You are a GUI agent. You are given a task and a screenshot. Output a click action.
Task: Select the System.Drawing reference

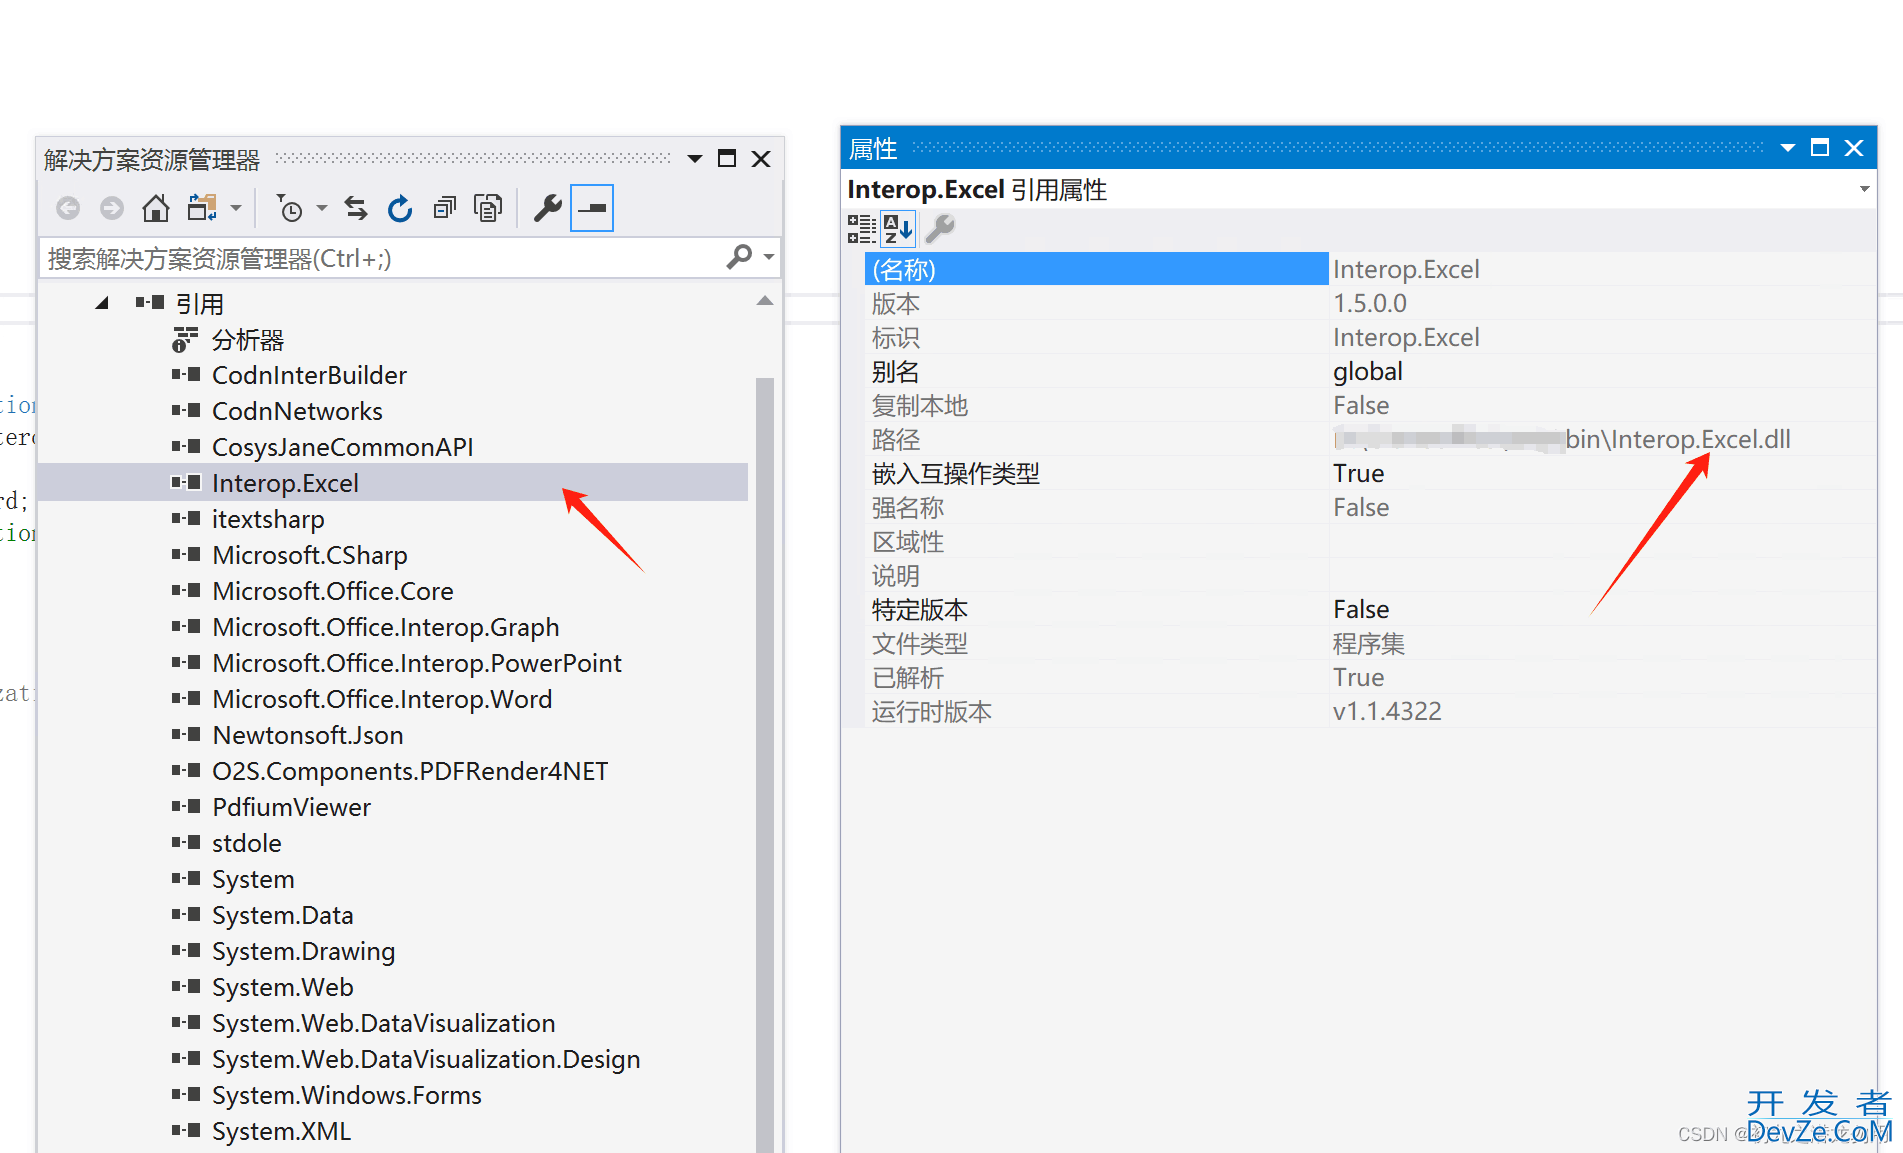pyautogui.click(x=304, y=951)
